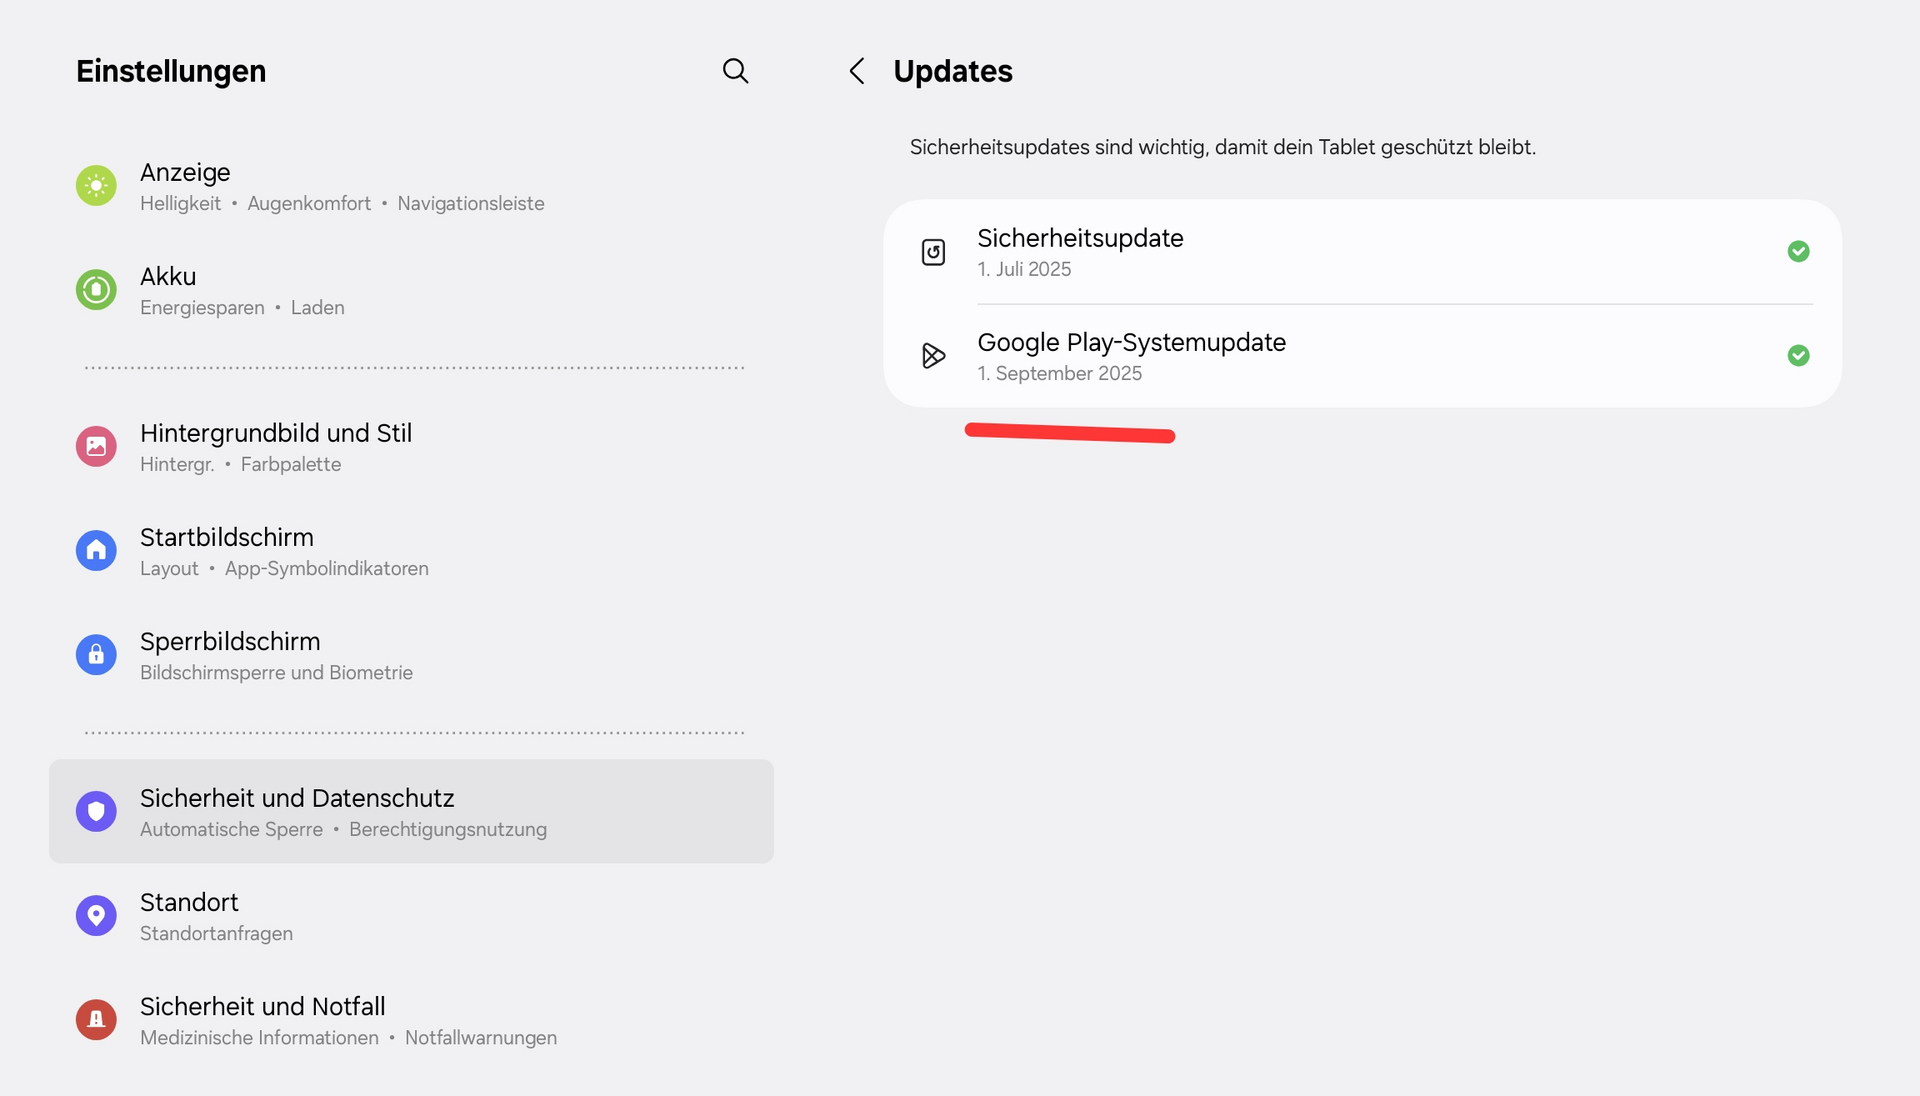
Task: Tap the red Sicherheit und Notfall icon
Action: coord(96,1019)
